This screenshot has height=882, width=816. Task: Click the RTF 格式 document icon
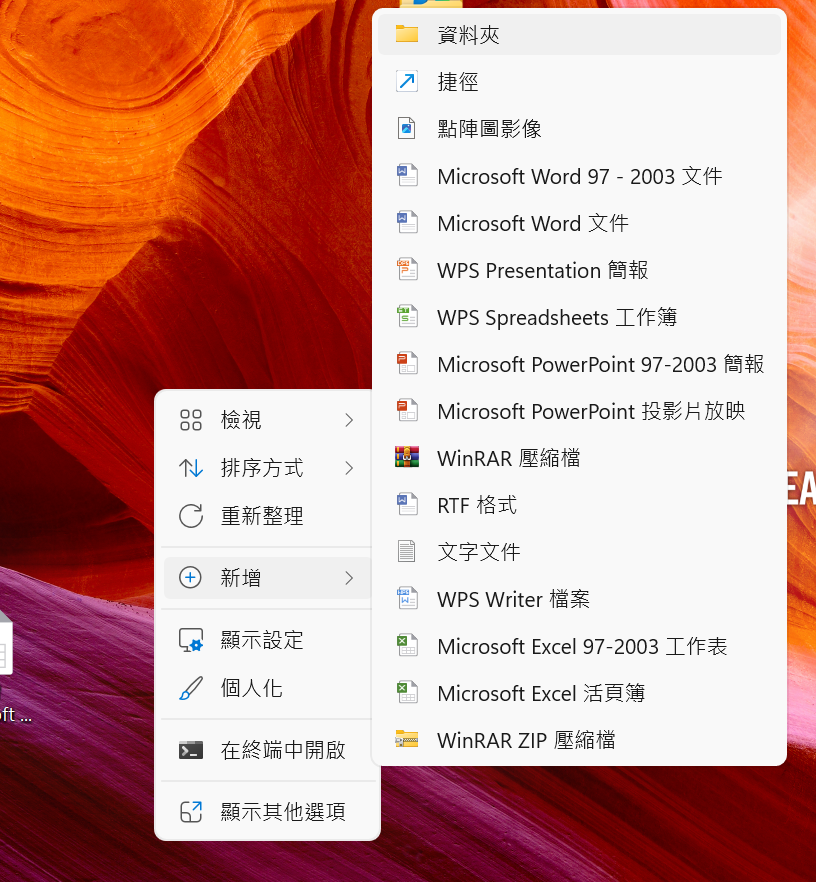click(x=407, y=504)
